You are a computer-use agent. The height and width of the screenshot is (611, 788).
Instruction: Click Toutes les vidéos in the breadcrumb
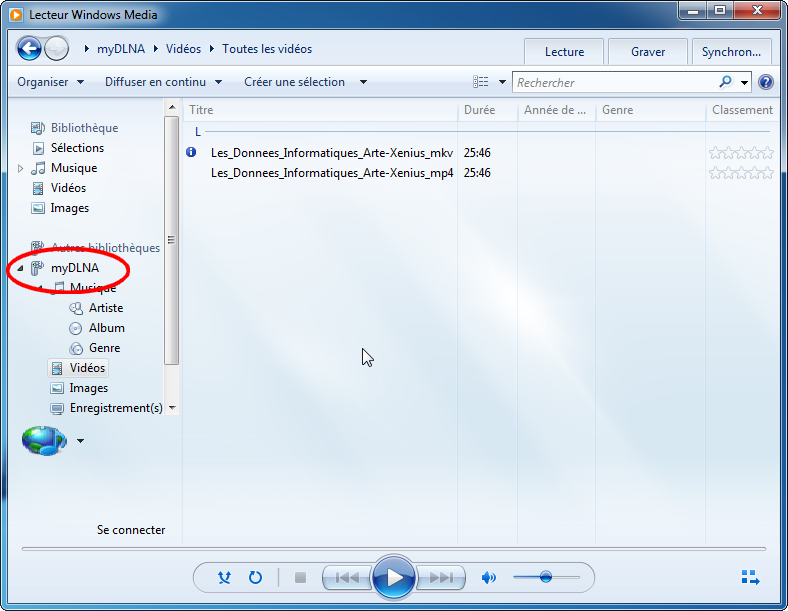click(267, 49)
